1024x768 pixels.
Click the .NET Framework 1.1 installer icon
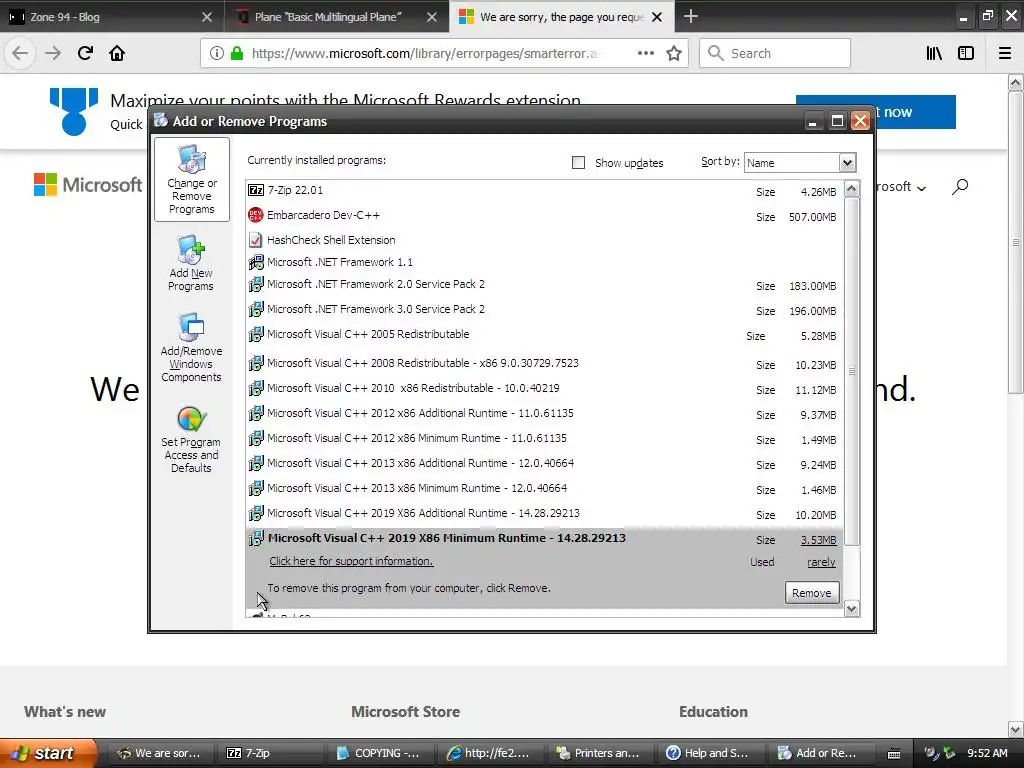click(256, 262)
